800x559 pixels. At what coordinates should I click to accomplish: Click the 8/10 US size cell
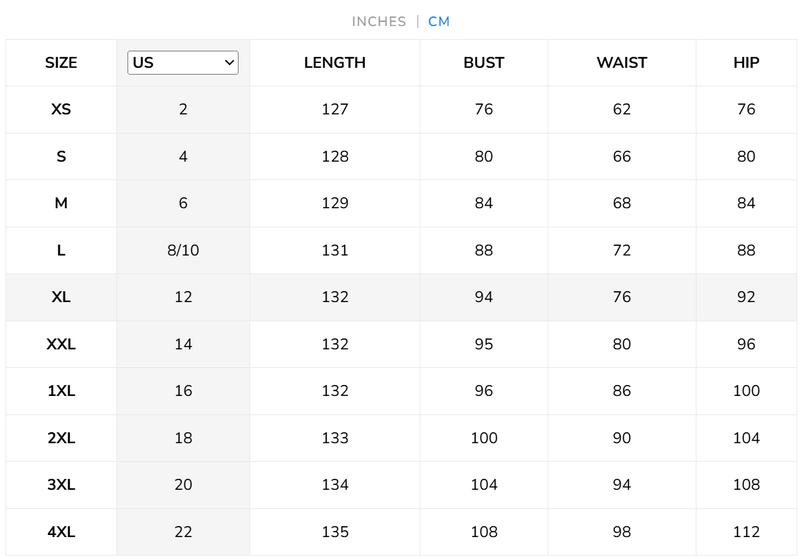(183, 250)
